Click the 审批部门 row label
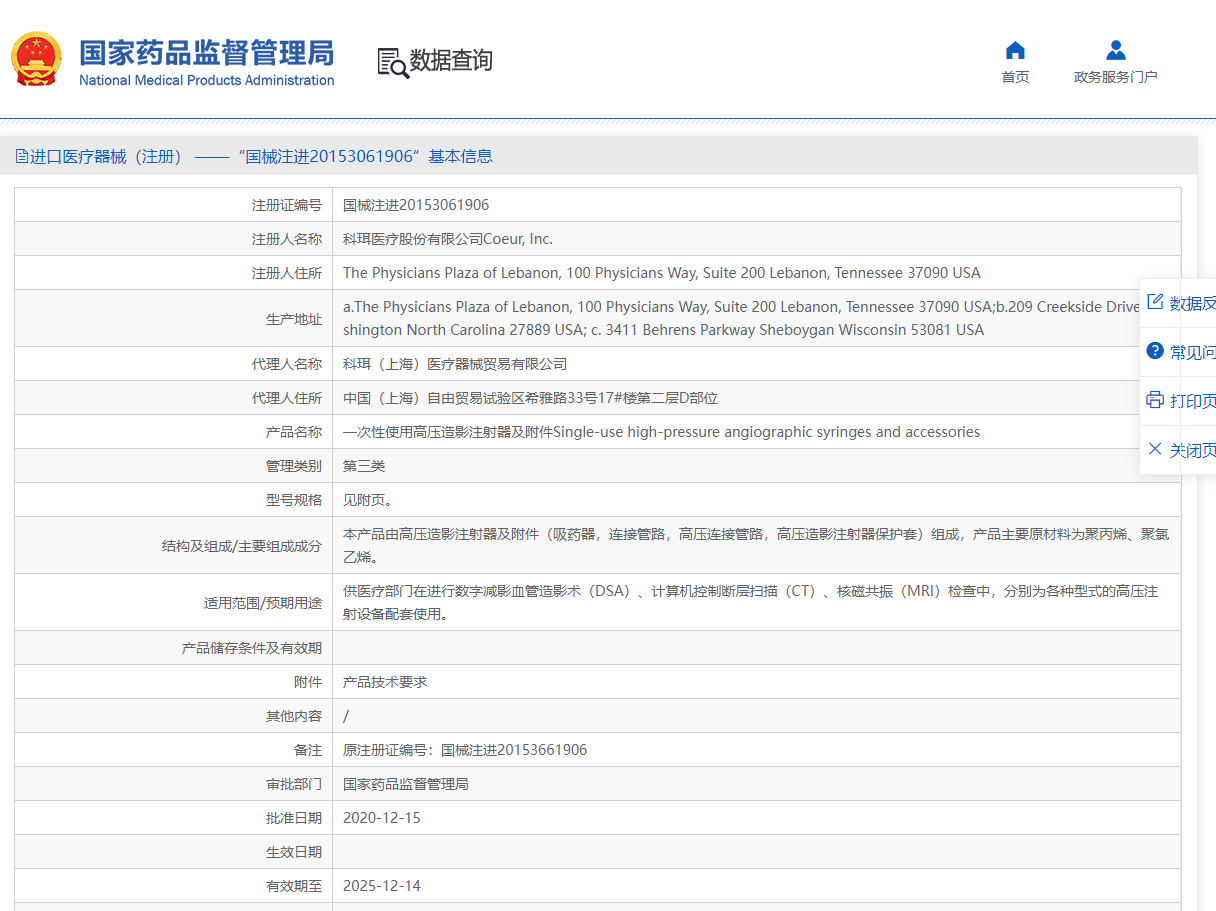This screenshot has width=1216, height=911. [294, 784]
